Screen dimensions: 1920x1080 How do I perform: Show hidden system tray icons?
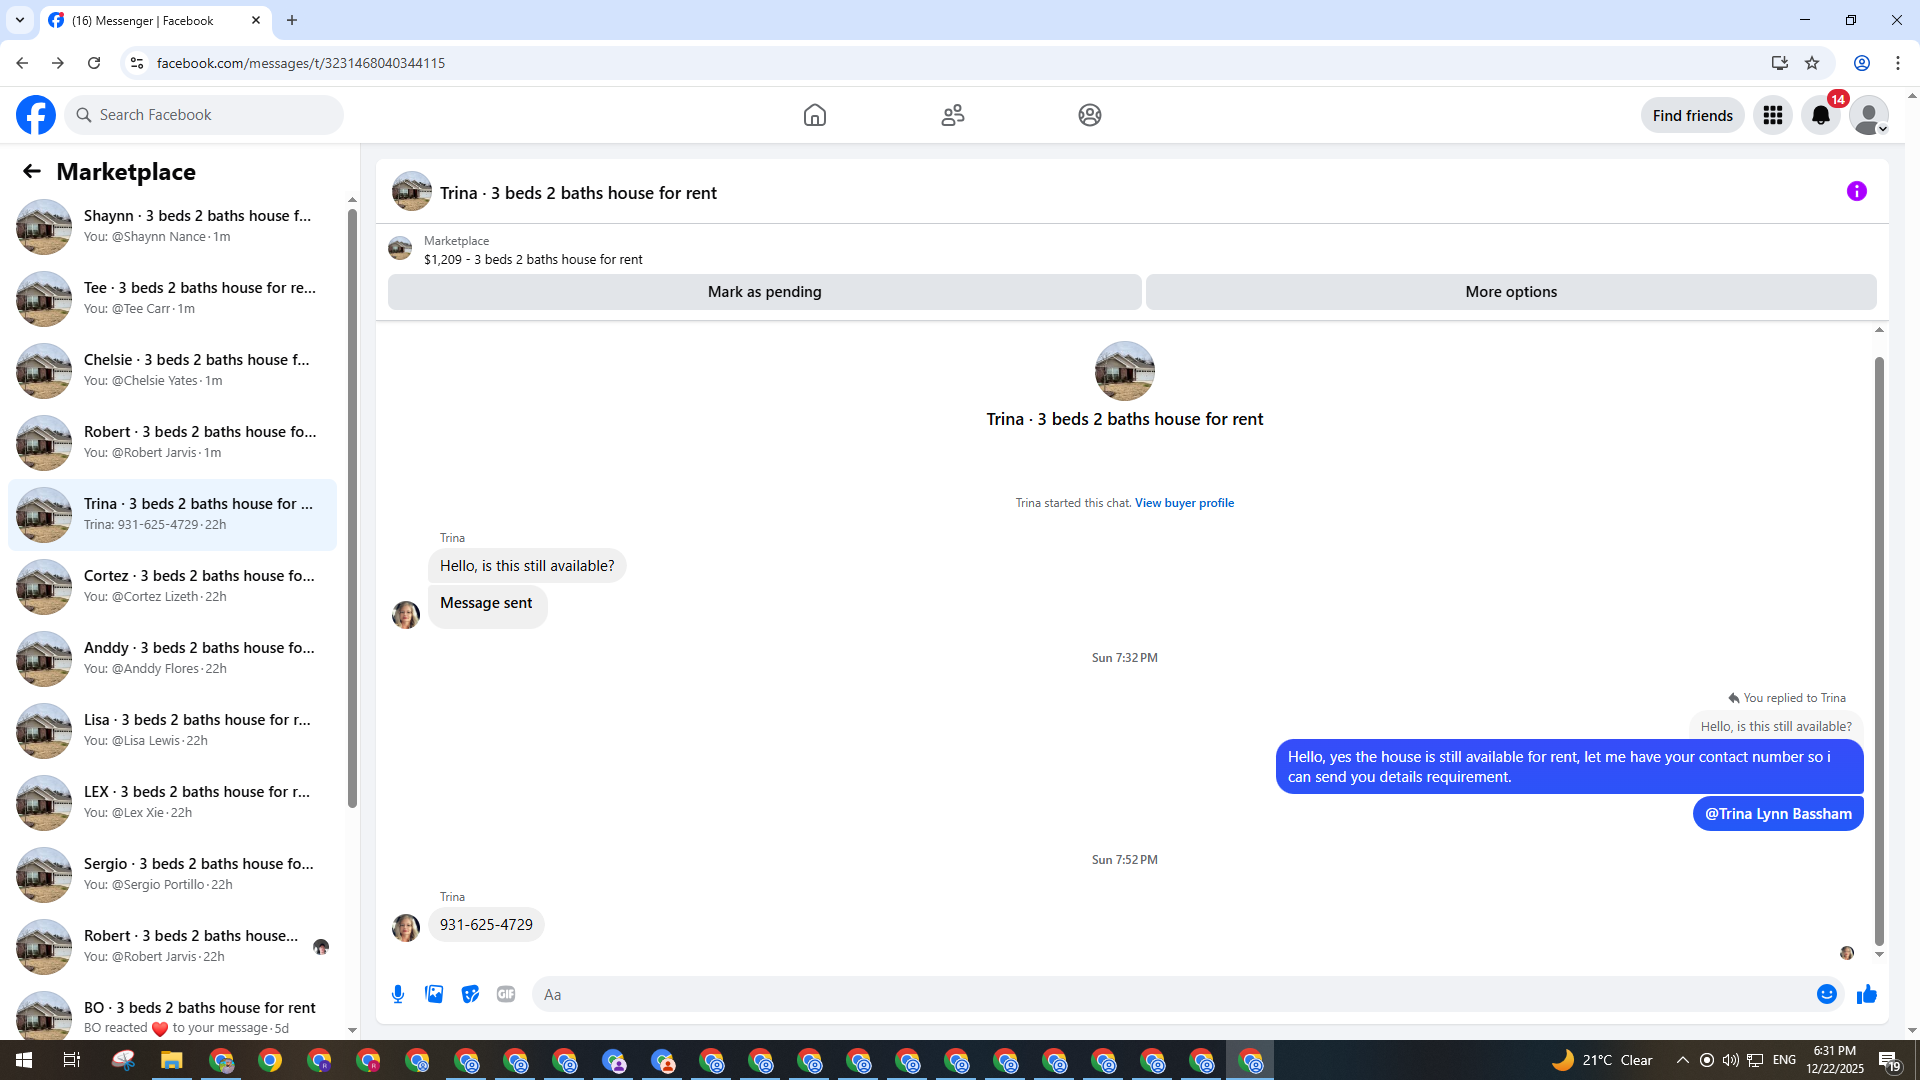click(1682, 1060)
